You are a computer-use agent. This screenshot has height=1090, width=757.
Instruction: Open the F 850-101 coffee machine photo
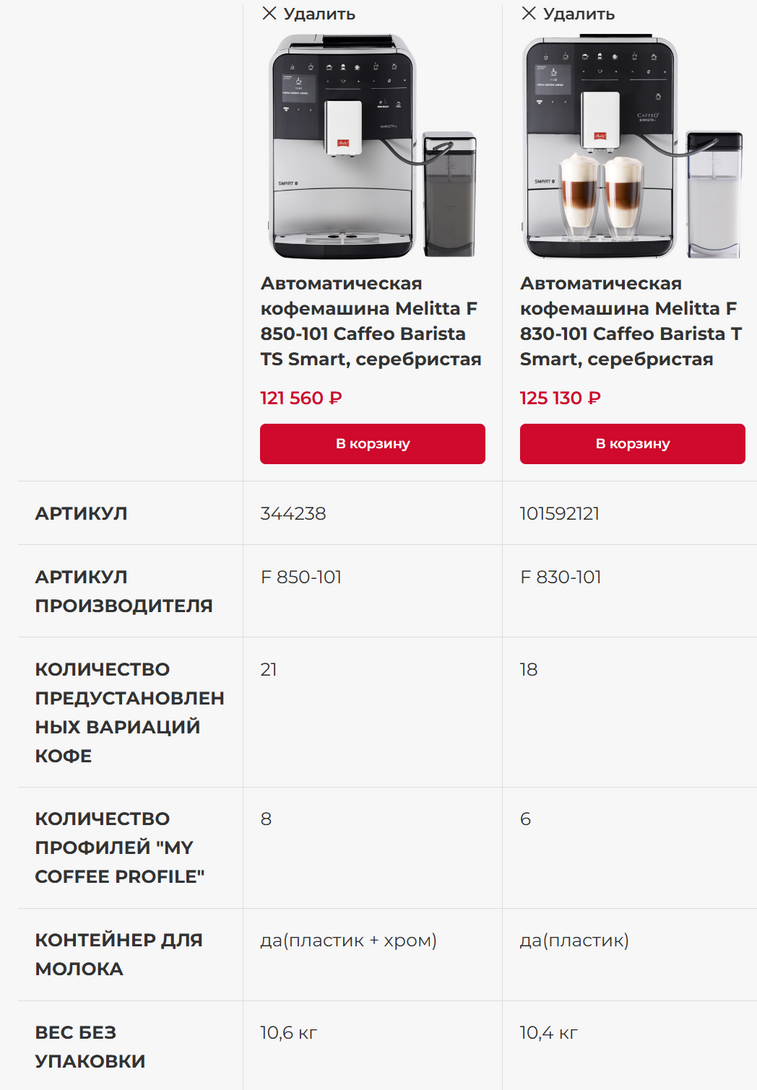pos(372,147)
